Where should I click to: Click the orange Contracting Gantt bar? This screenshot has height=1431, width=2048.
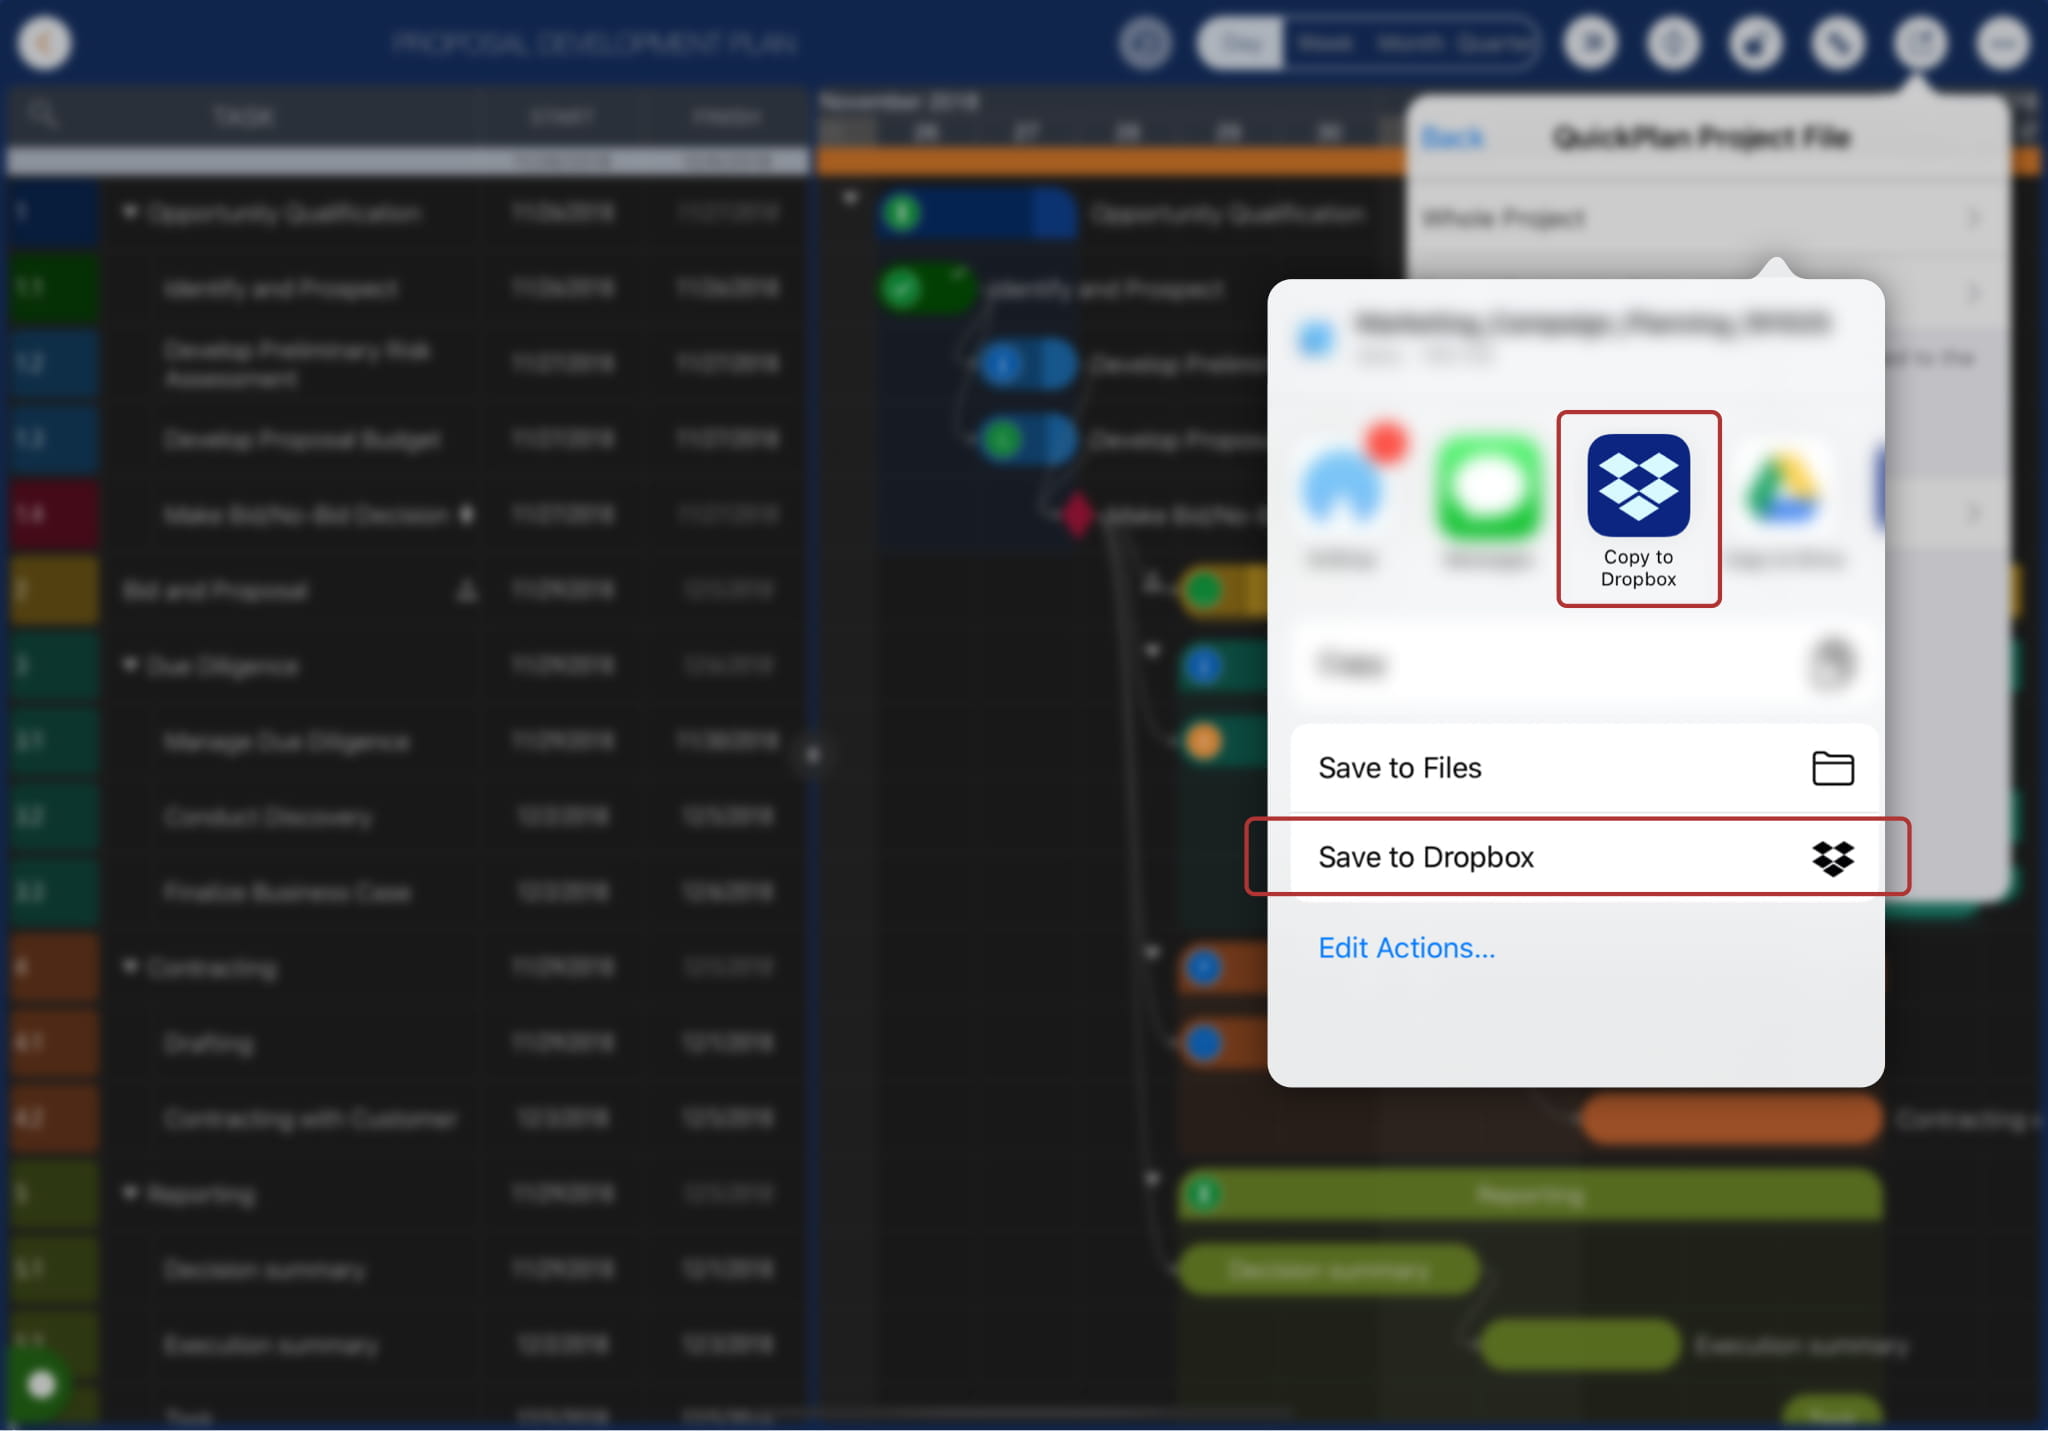(x=1730, y=1119)
